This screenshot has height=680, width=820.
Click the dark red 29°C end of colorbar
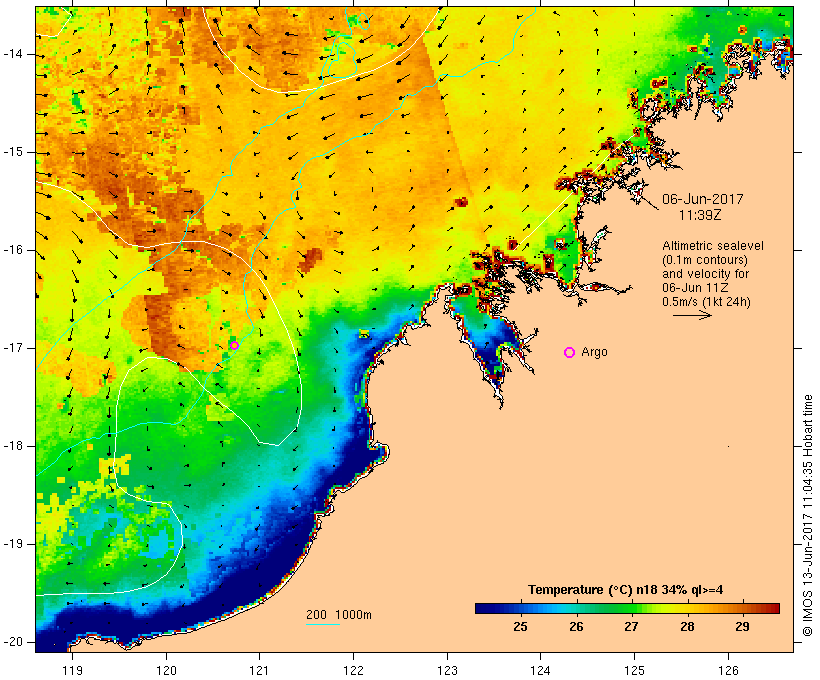[772, 608]
